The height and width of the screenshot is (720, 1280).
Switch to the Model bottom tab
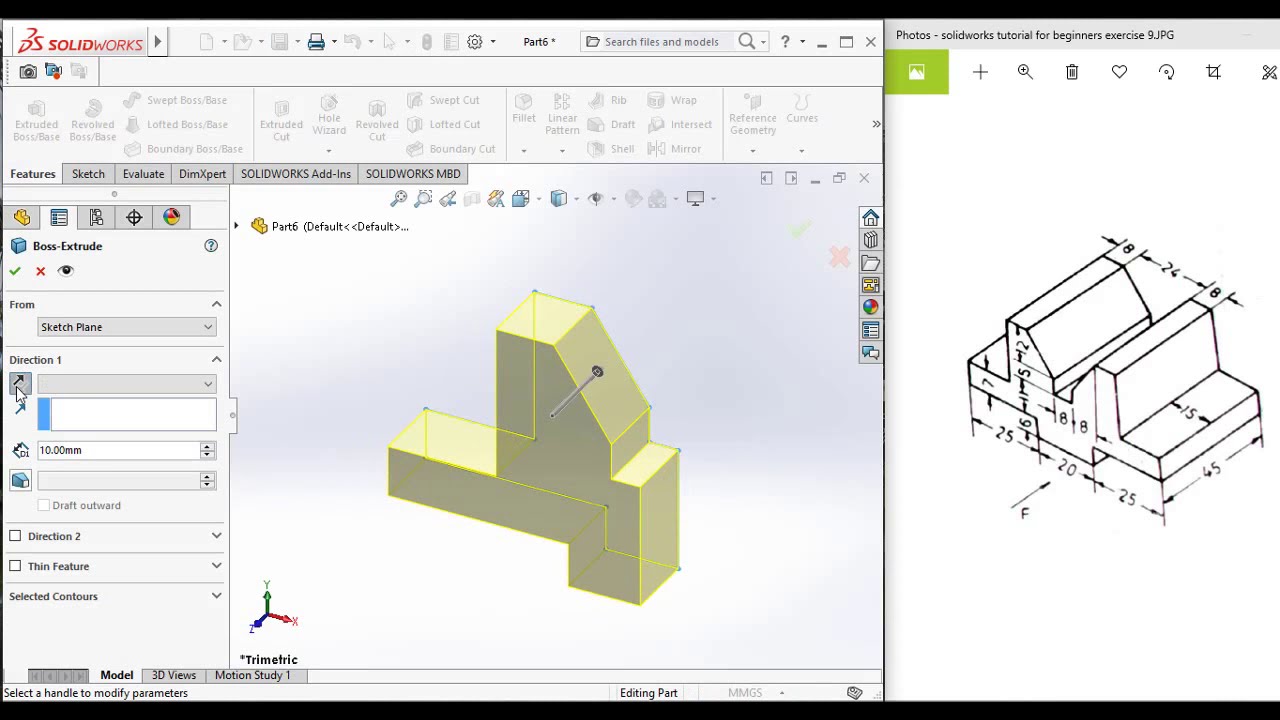[116, 675]
